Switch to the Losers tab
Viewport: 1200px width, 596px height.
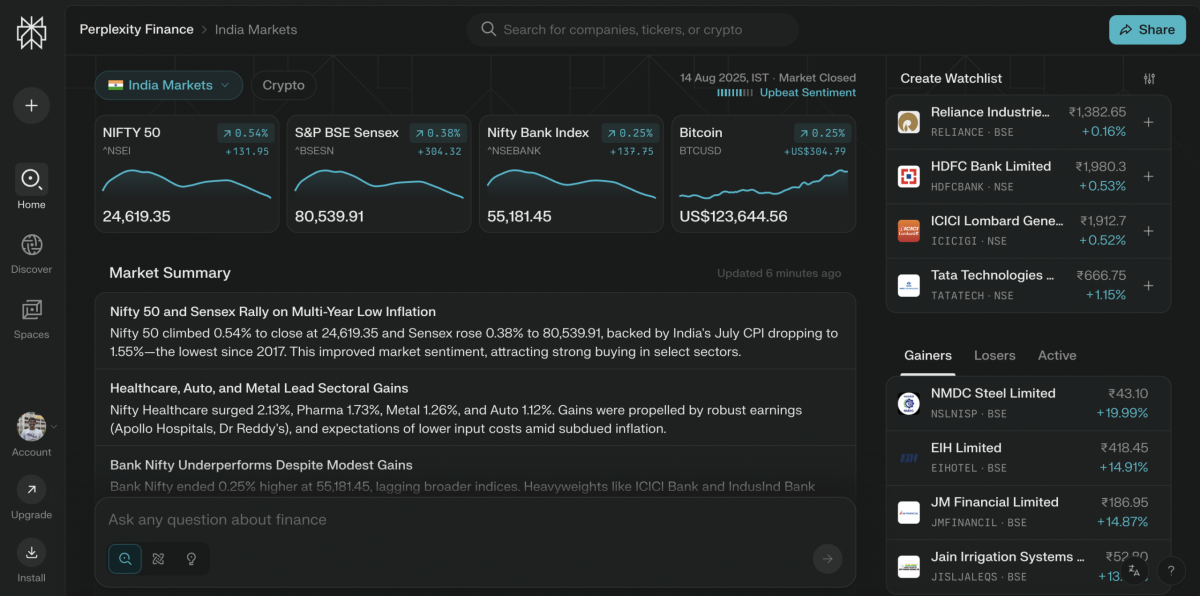click(994, 355)
